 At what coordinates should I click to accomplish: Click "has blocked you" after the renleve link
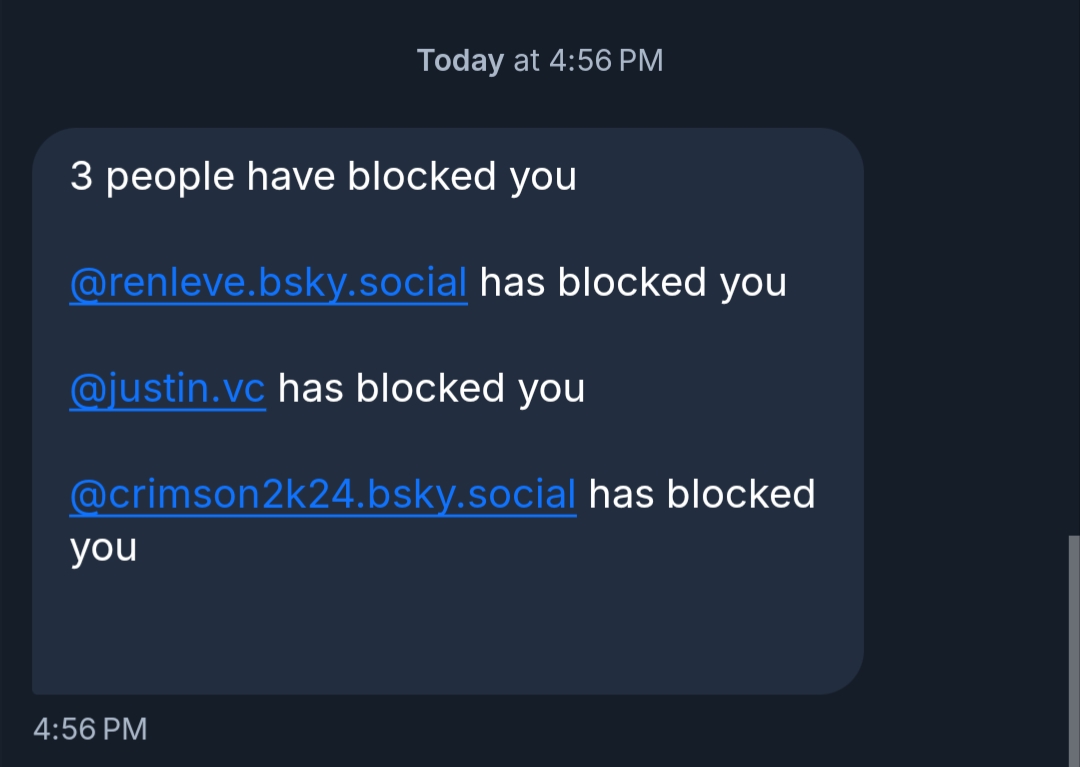pos(633,283)
